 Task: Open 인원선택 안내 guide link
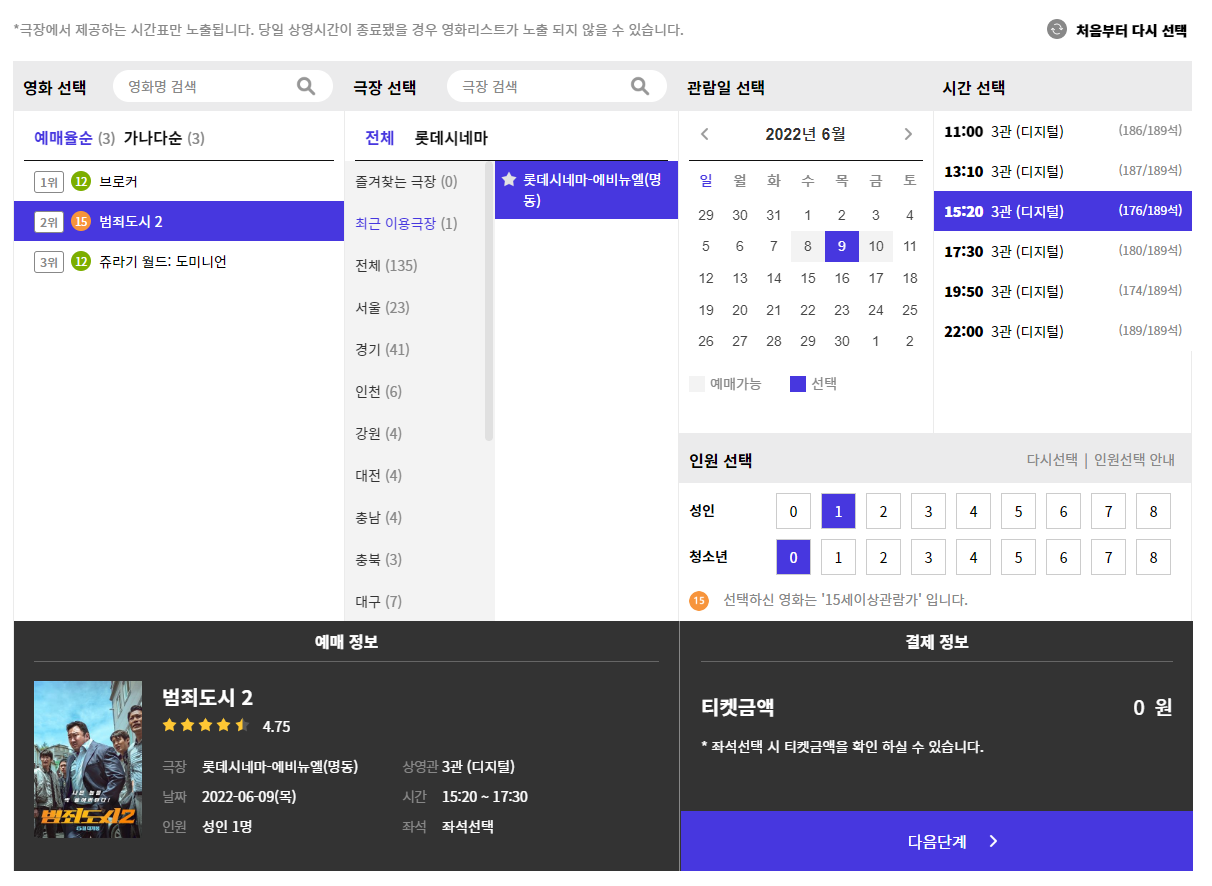[1134, 460]
